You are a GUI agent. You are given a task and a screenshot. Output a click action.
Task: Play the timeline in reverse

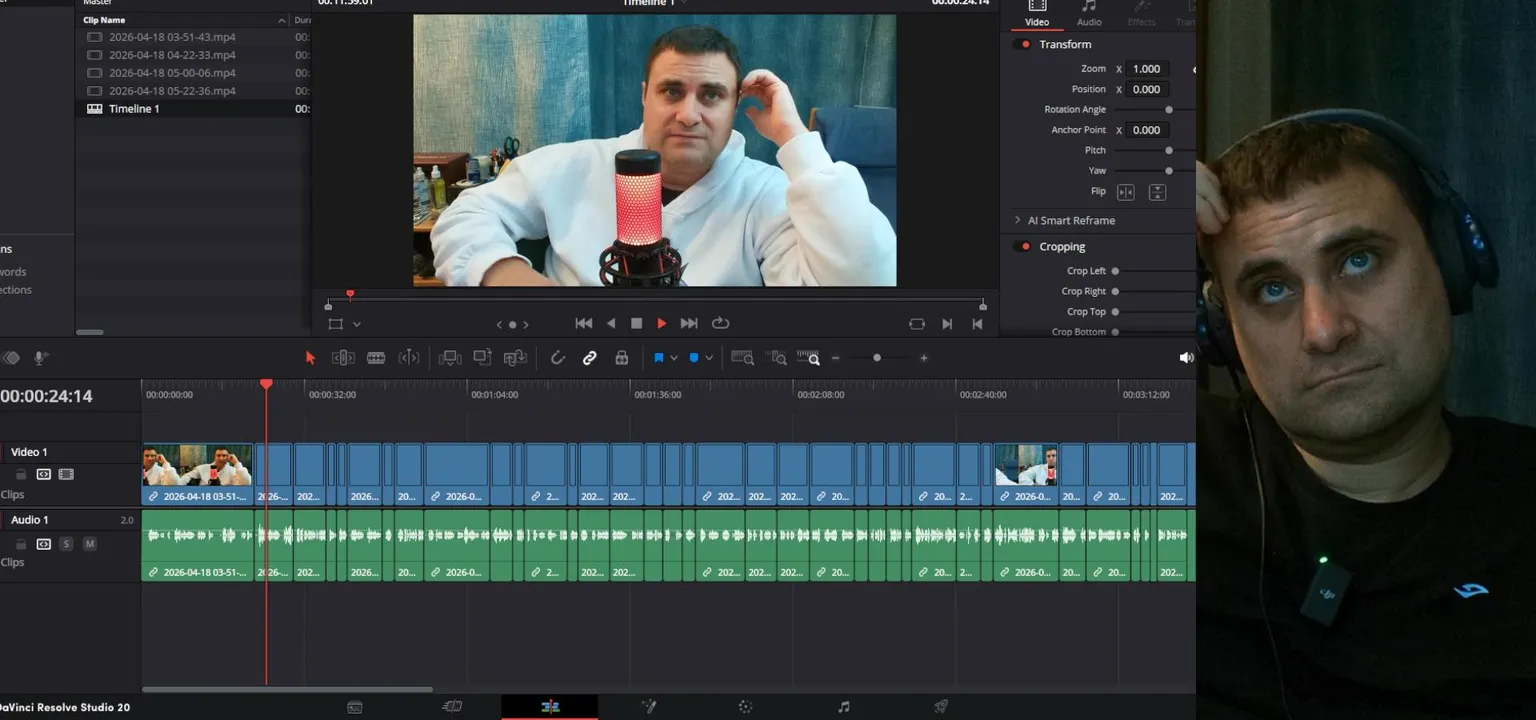click(x=611, y=324)
